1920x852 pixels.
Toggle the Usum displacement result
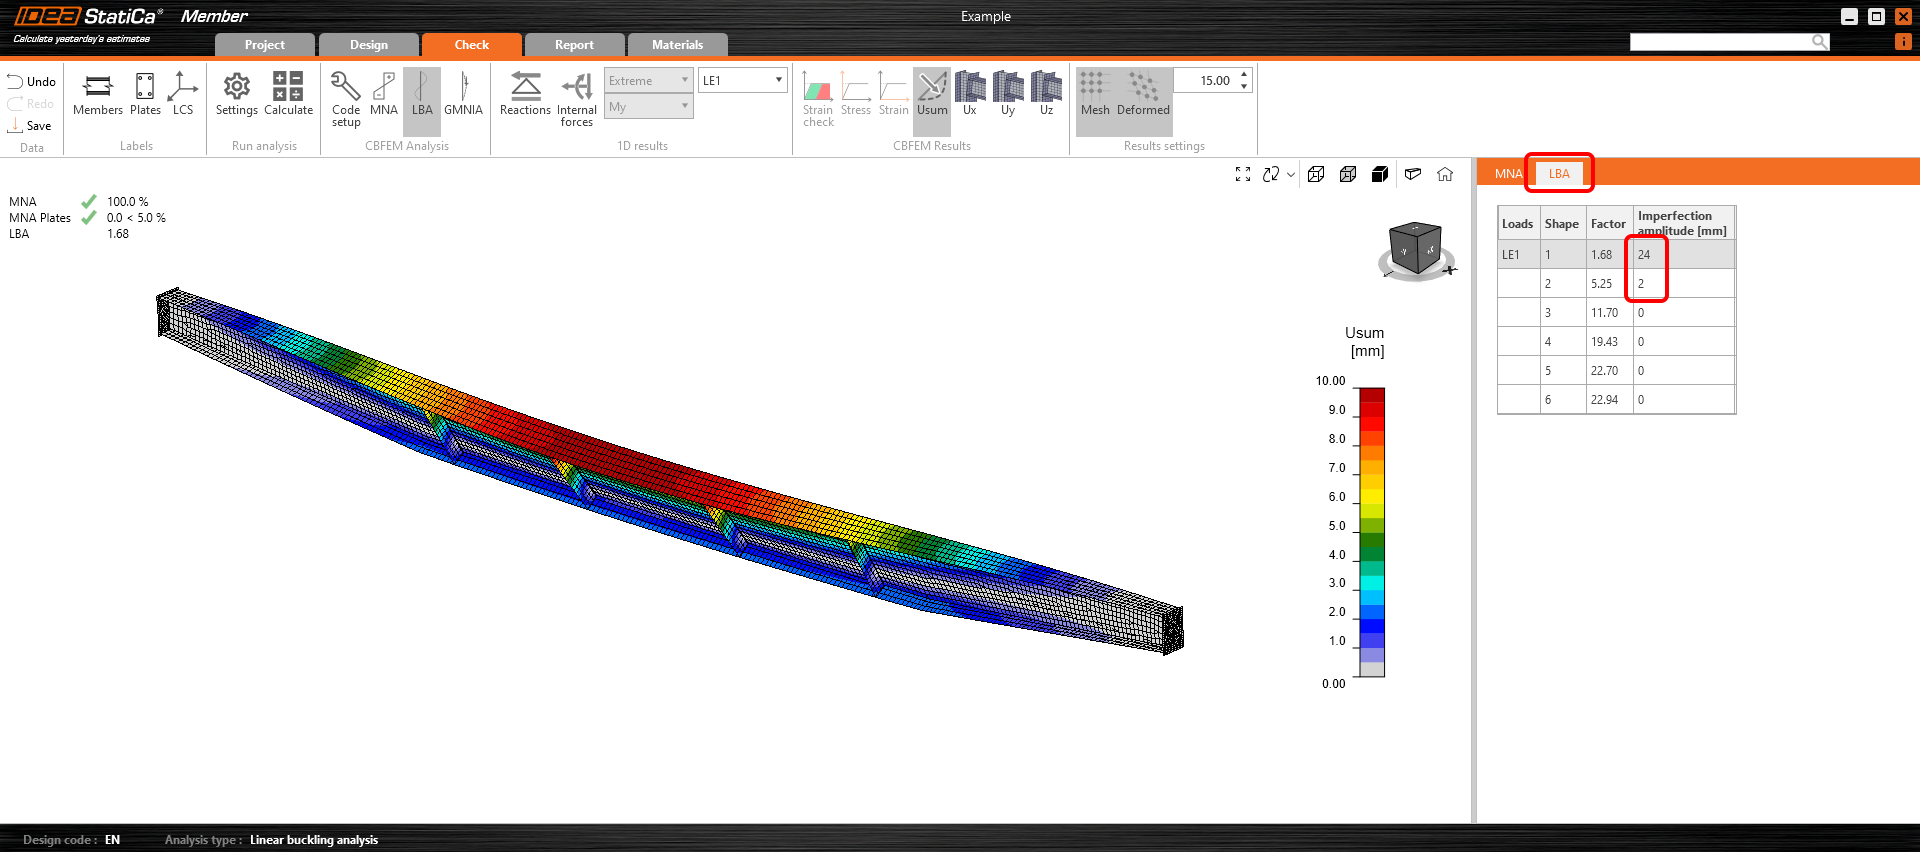932,95
